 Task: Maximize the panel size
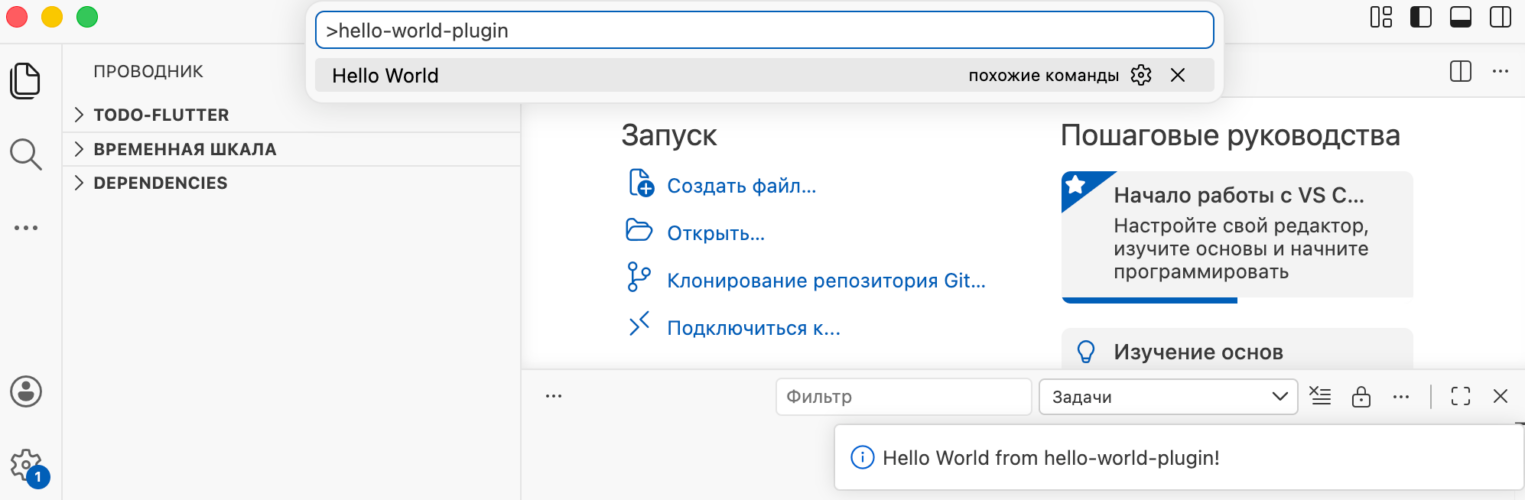[1461, 397]
